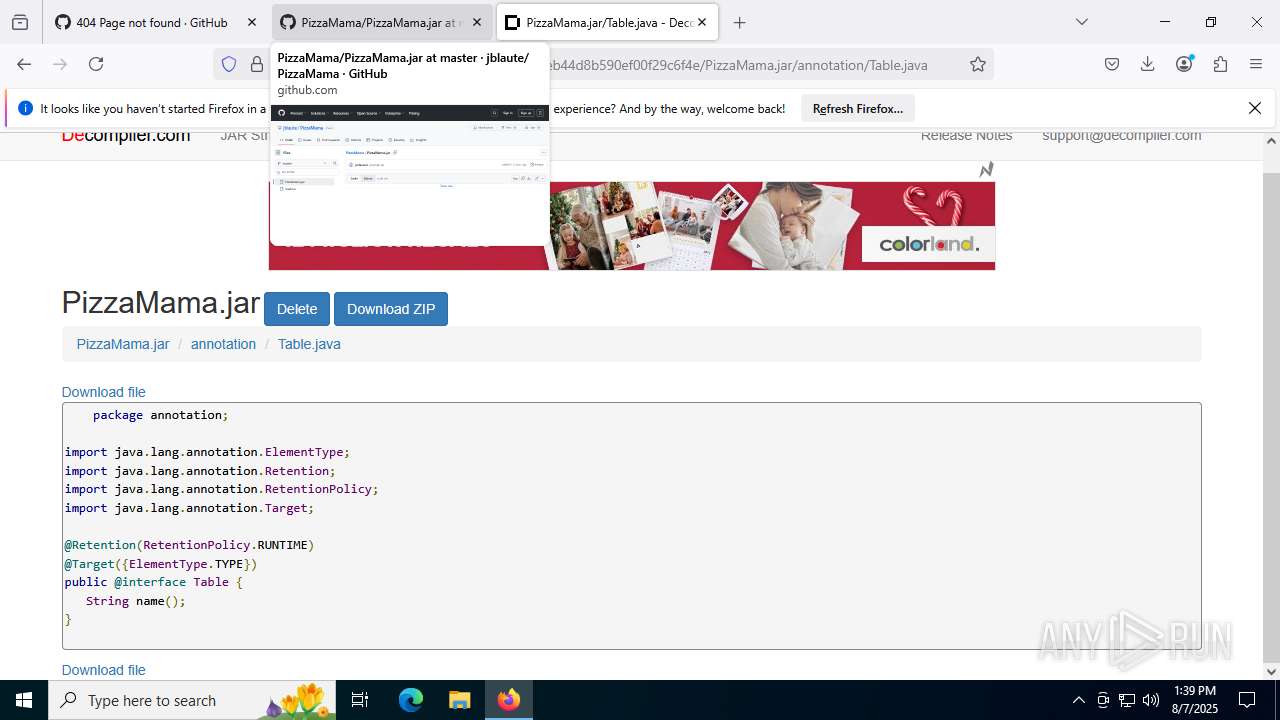The width and height of the screenshot is (1280, 720).
Task: Click the PizzaMama tab preview thumbnail
Action: pos(409,176)
